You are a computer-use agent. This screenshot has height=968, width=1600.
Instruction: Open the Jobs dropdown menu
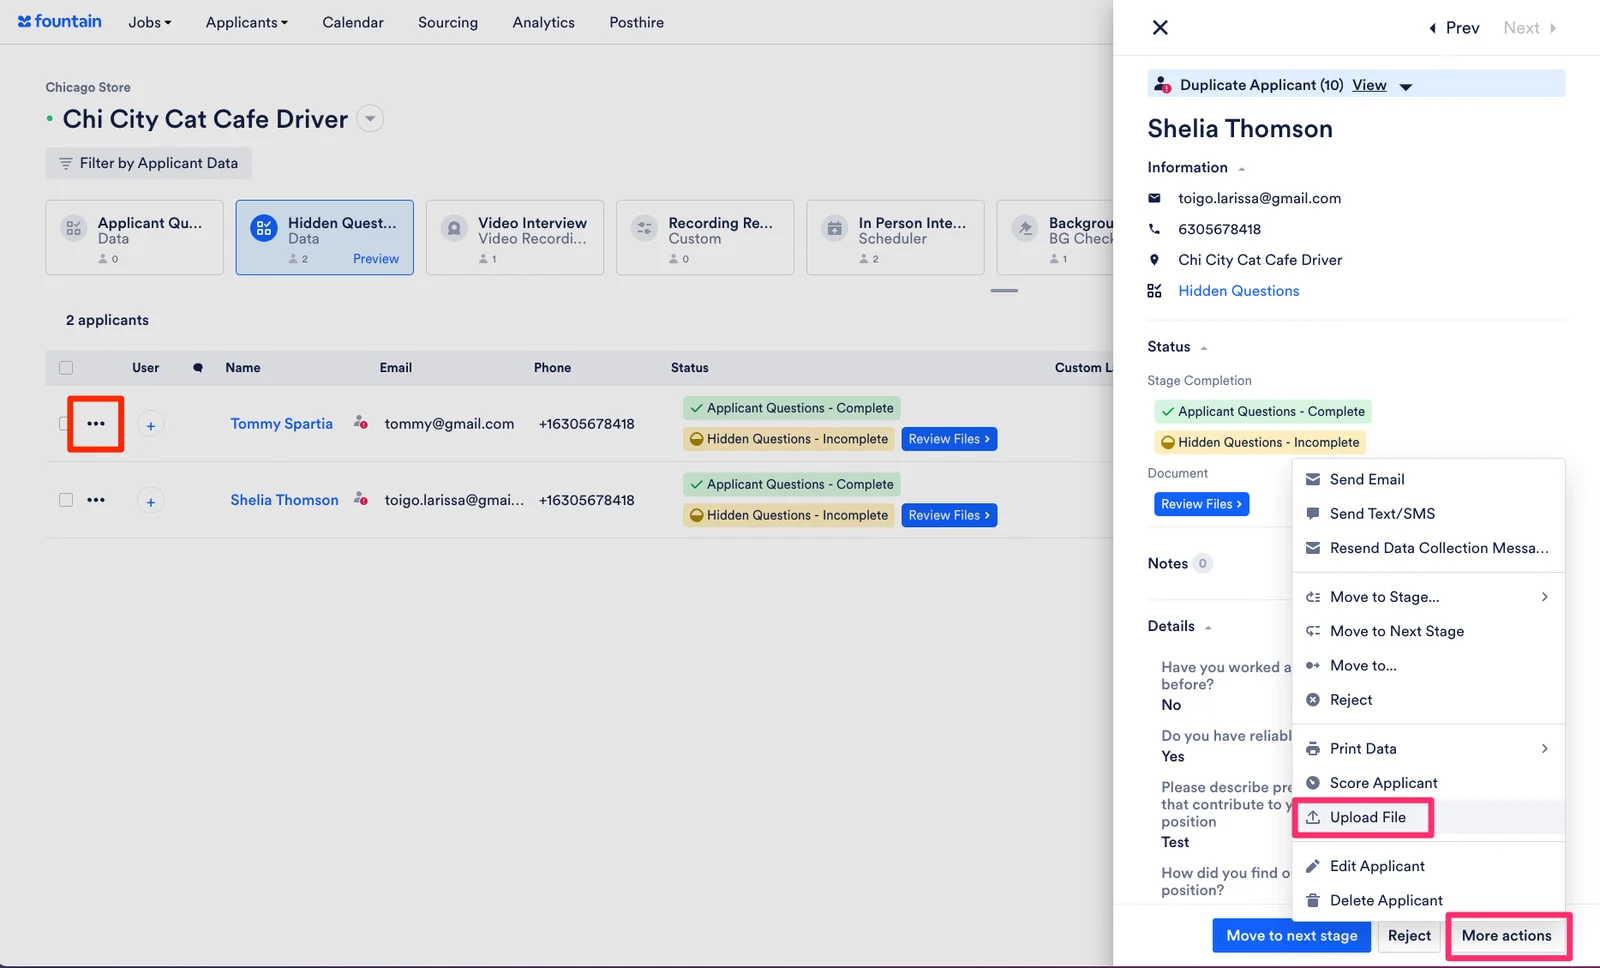(x=150, y=22)
